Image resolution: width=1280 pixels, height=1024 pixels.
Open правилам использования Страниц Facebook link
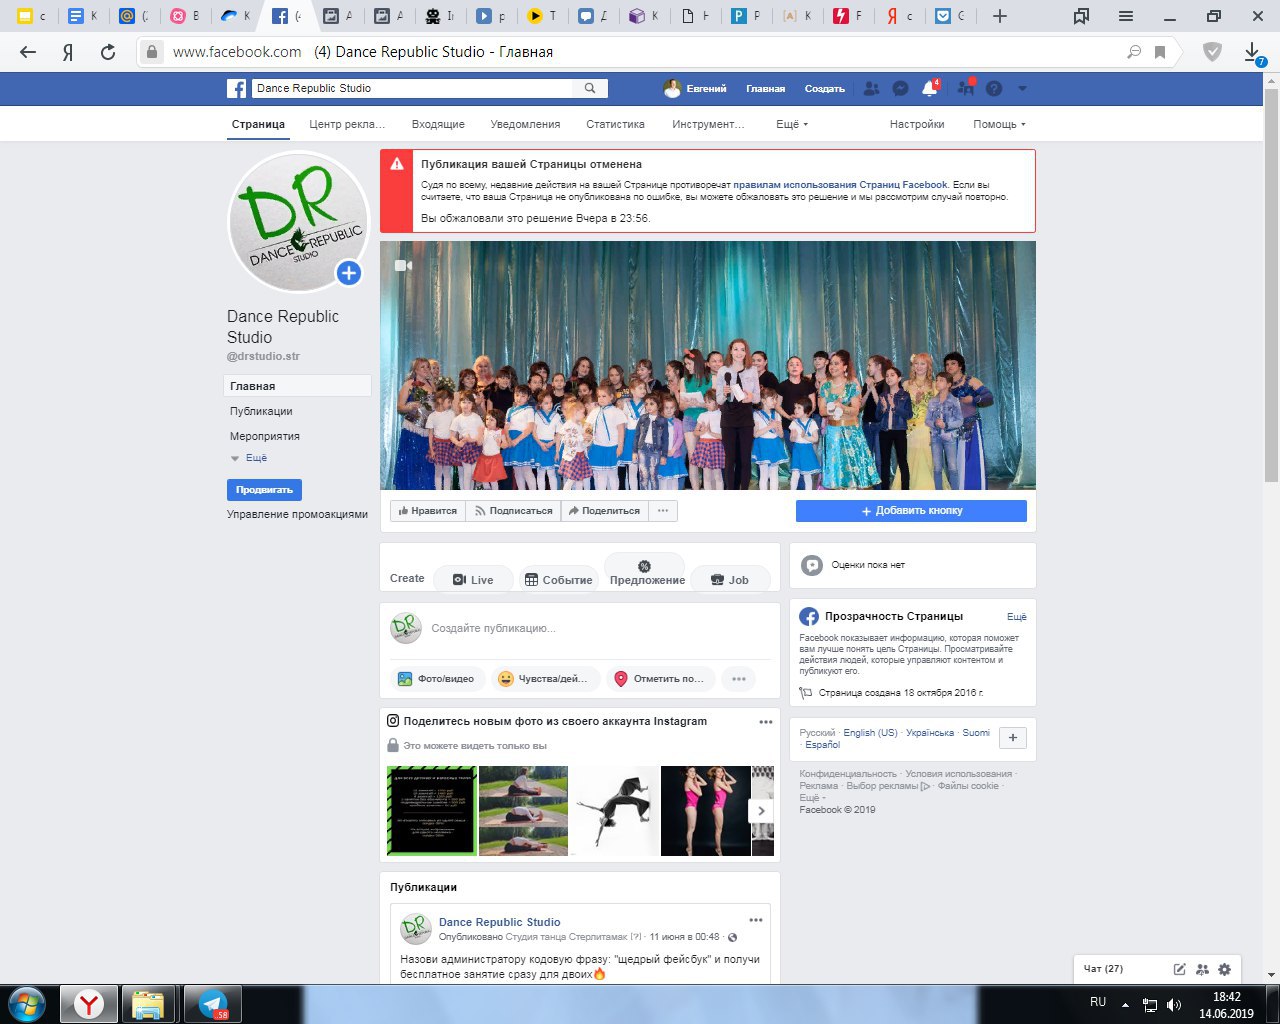tap(840, 185)
